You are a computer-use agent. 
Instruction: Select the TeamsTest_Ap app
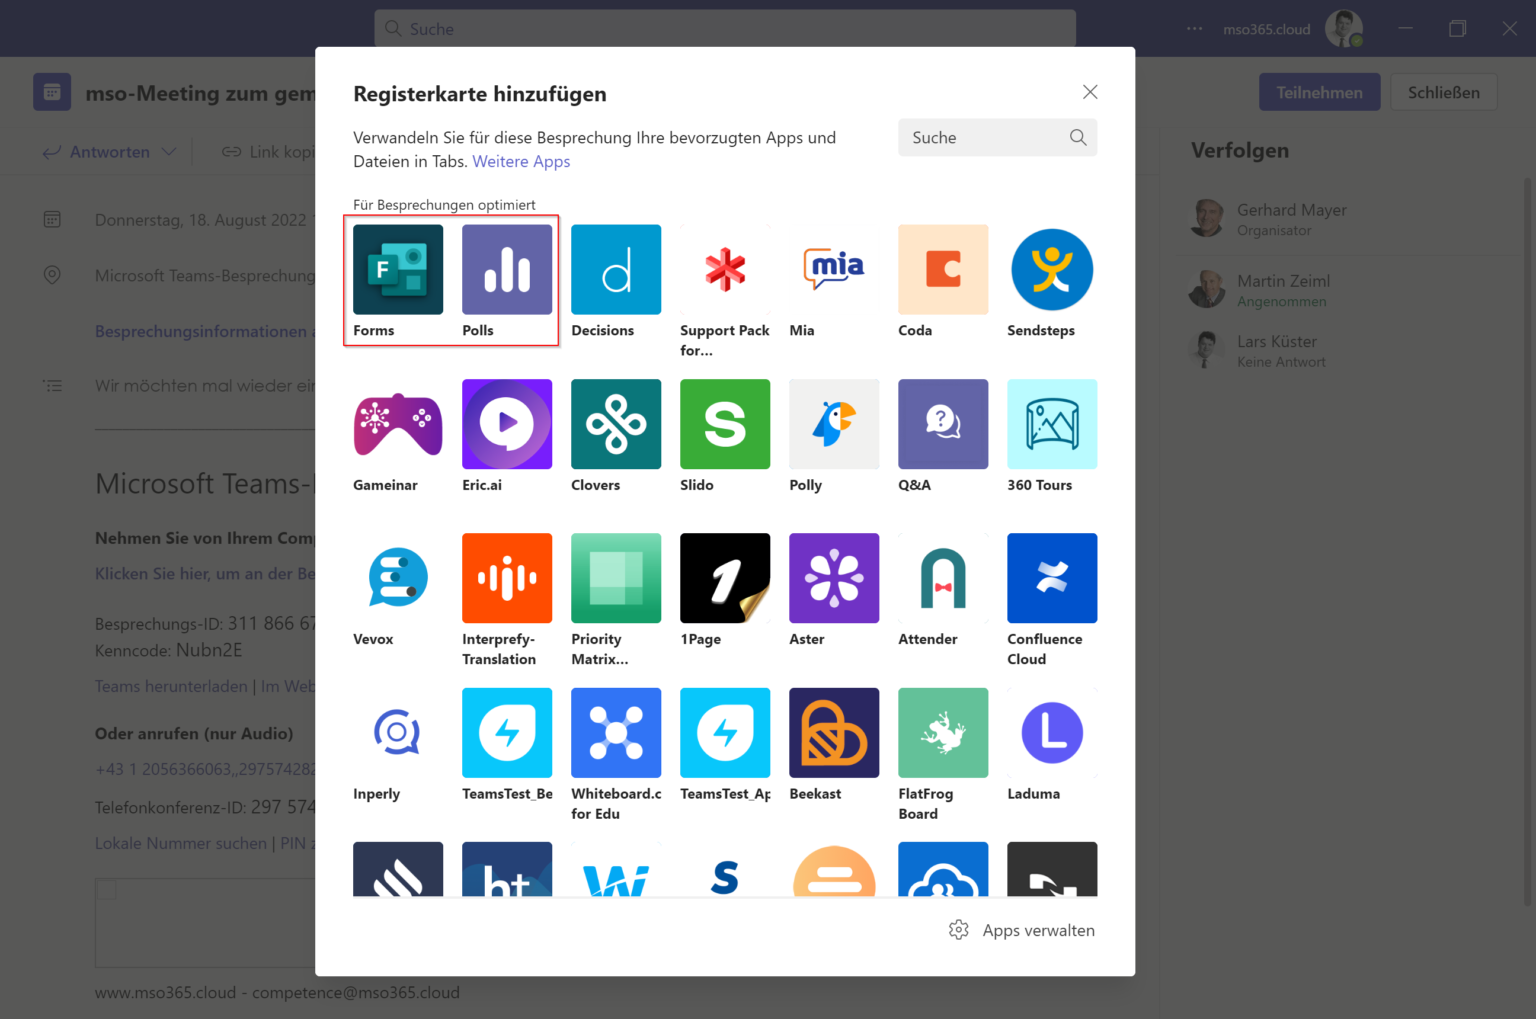(x=724, y=733)
